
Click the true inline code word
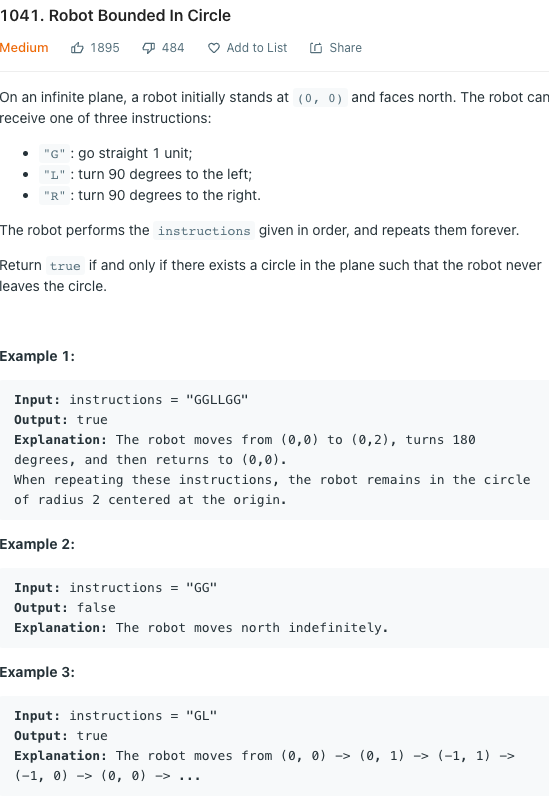click(65, 266)
